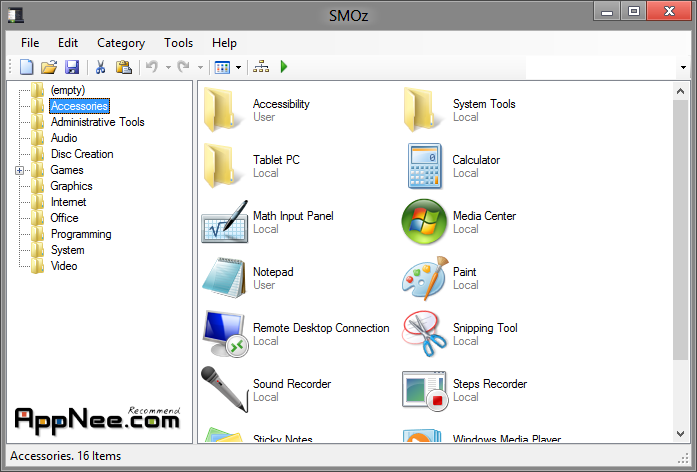Select the System tree category
Screen dimensions: 697x472
tap(67, 250)
